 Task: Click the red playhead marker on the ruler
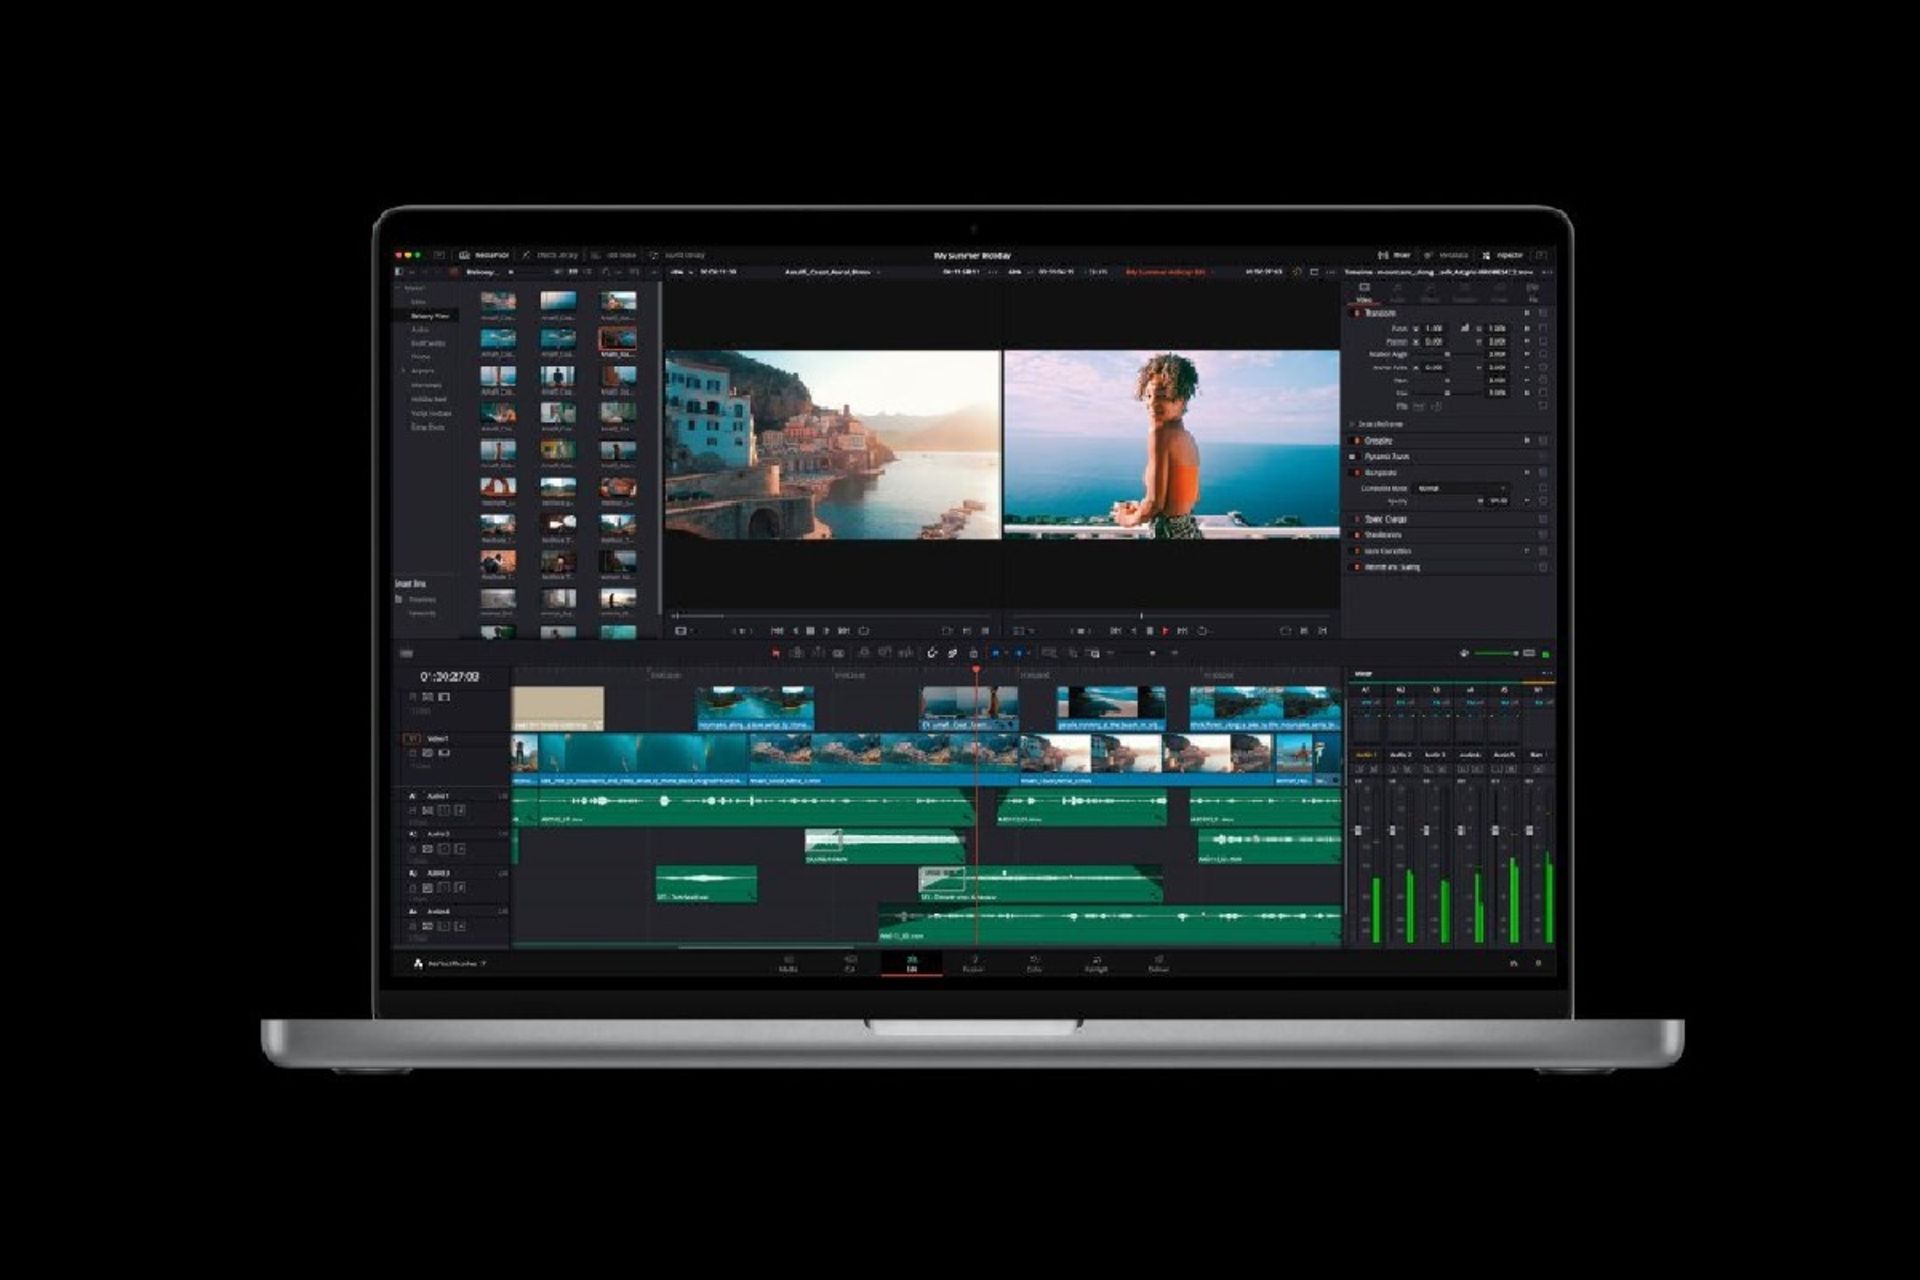976,670
